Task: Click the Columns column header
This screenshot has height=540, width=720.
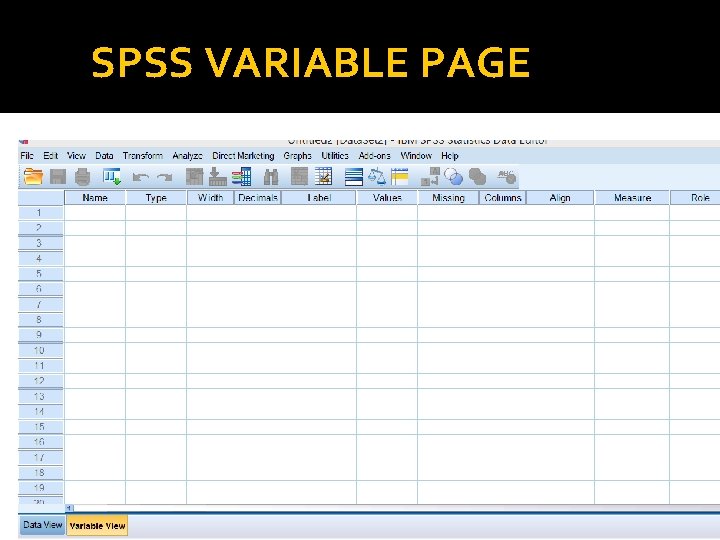Action: [x=502, y=198]
